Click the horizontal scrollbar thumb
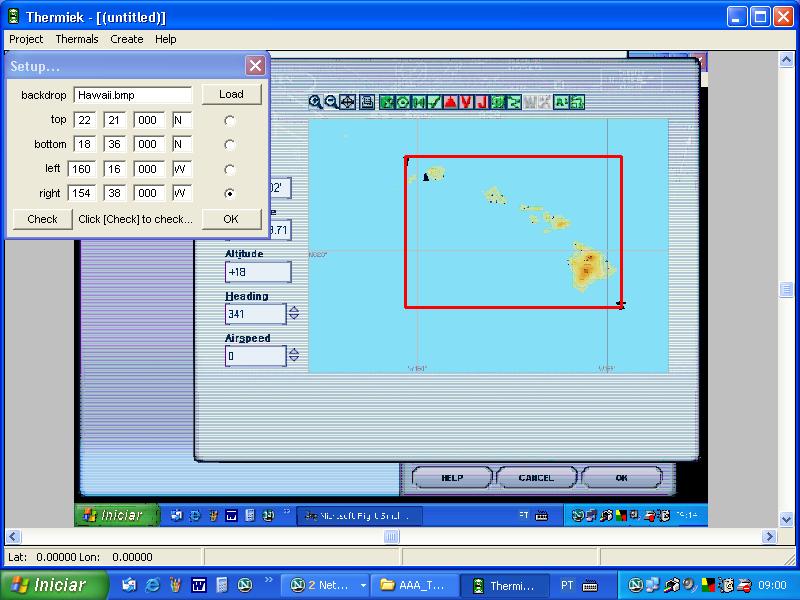Viewport: 800px width, 600px height. pyautogui.click(x=392, y=537)
